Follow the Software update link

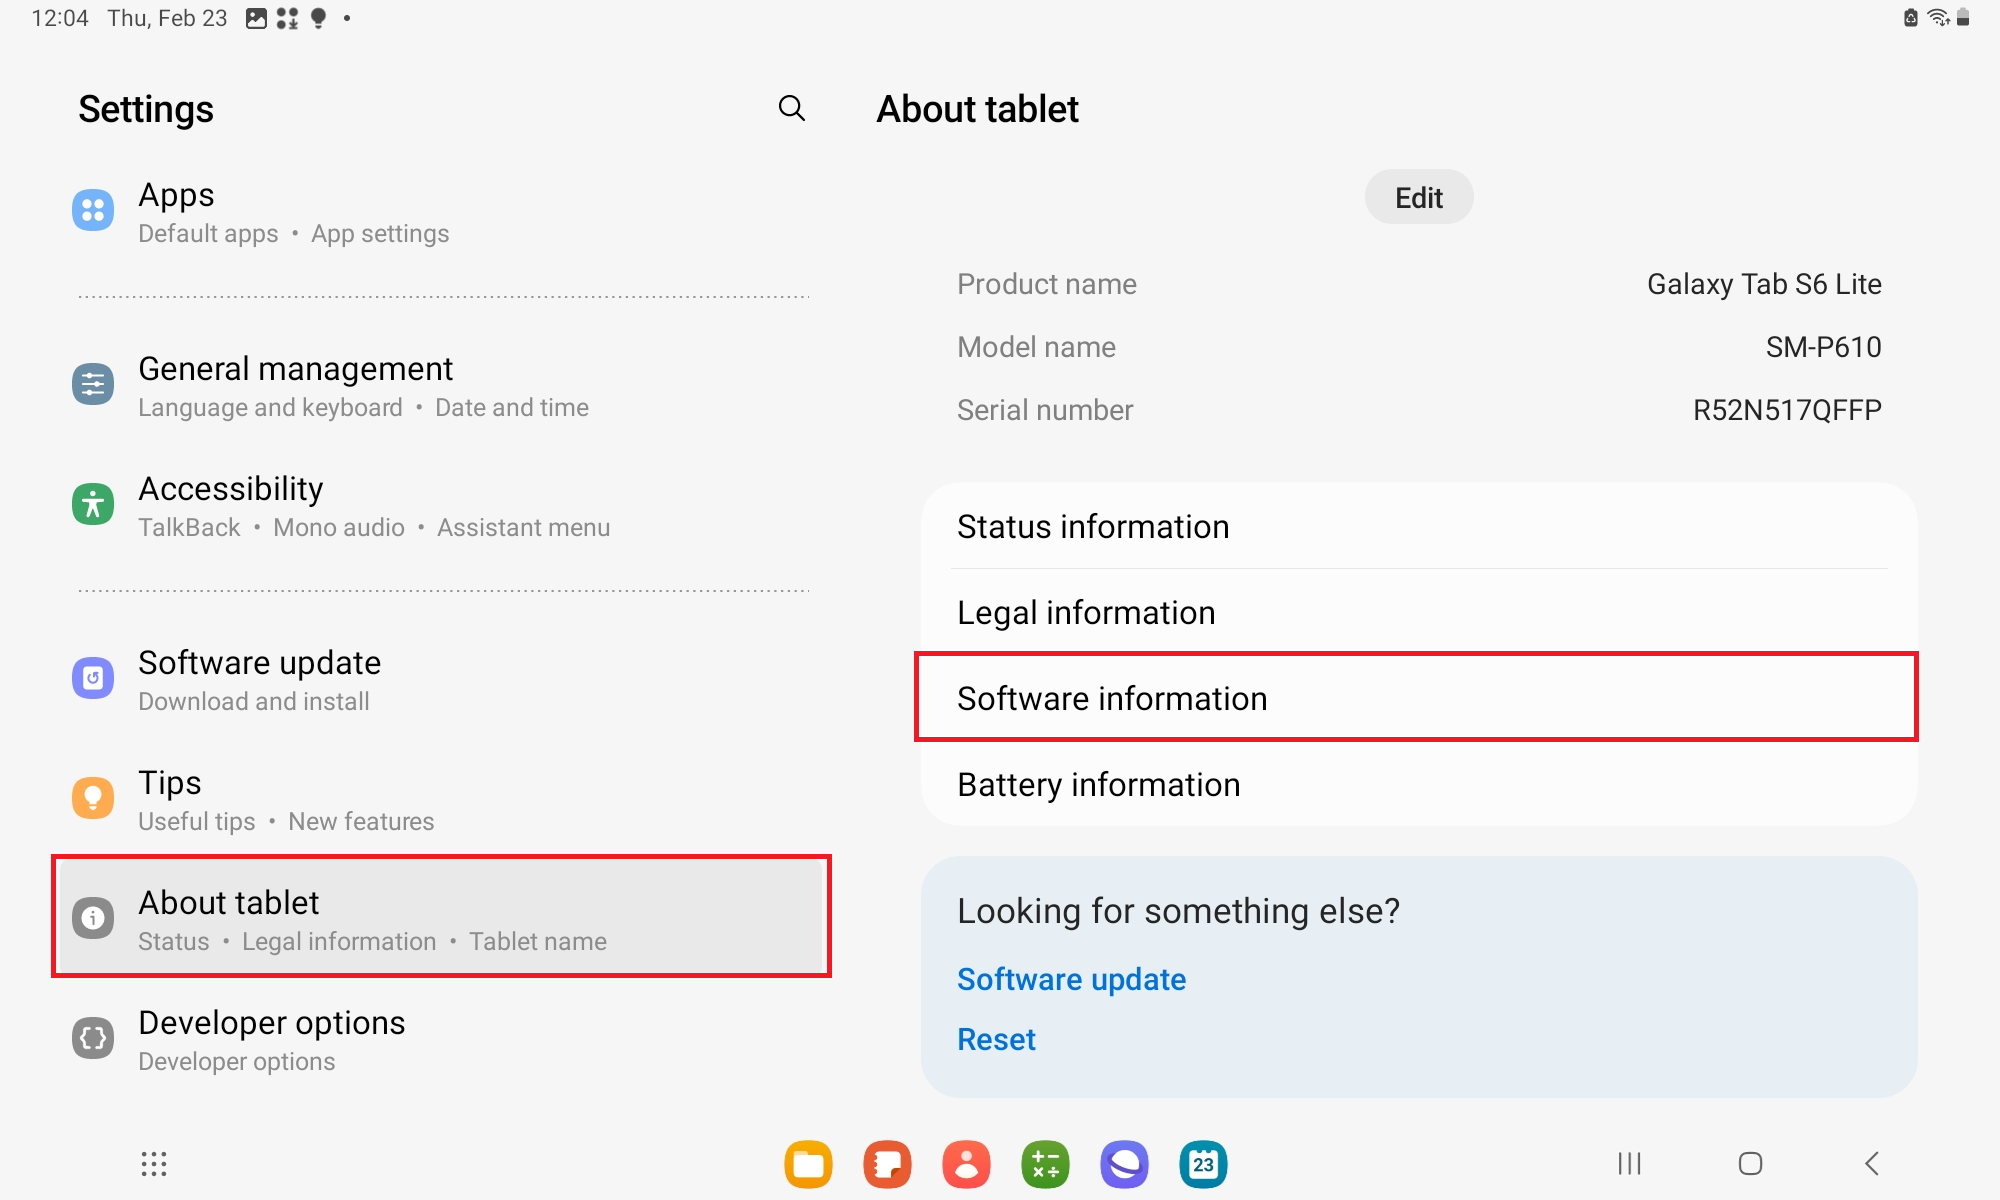tap(1071, 979)
